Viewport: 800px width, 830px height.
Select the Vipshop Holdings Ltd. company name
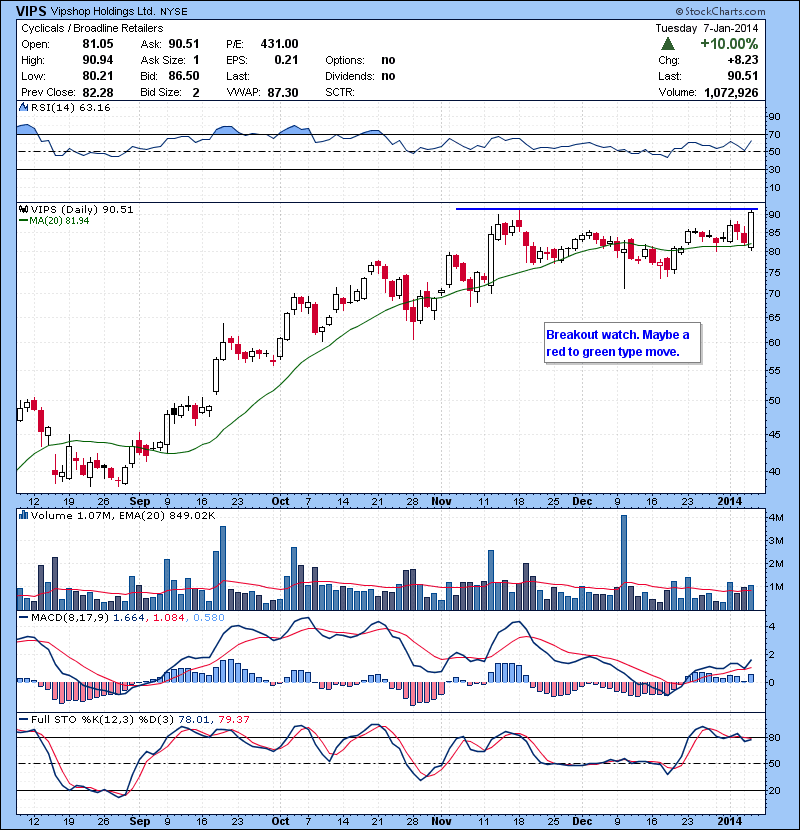[x=103, y=11]
